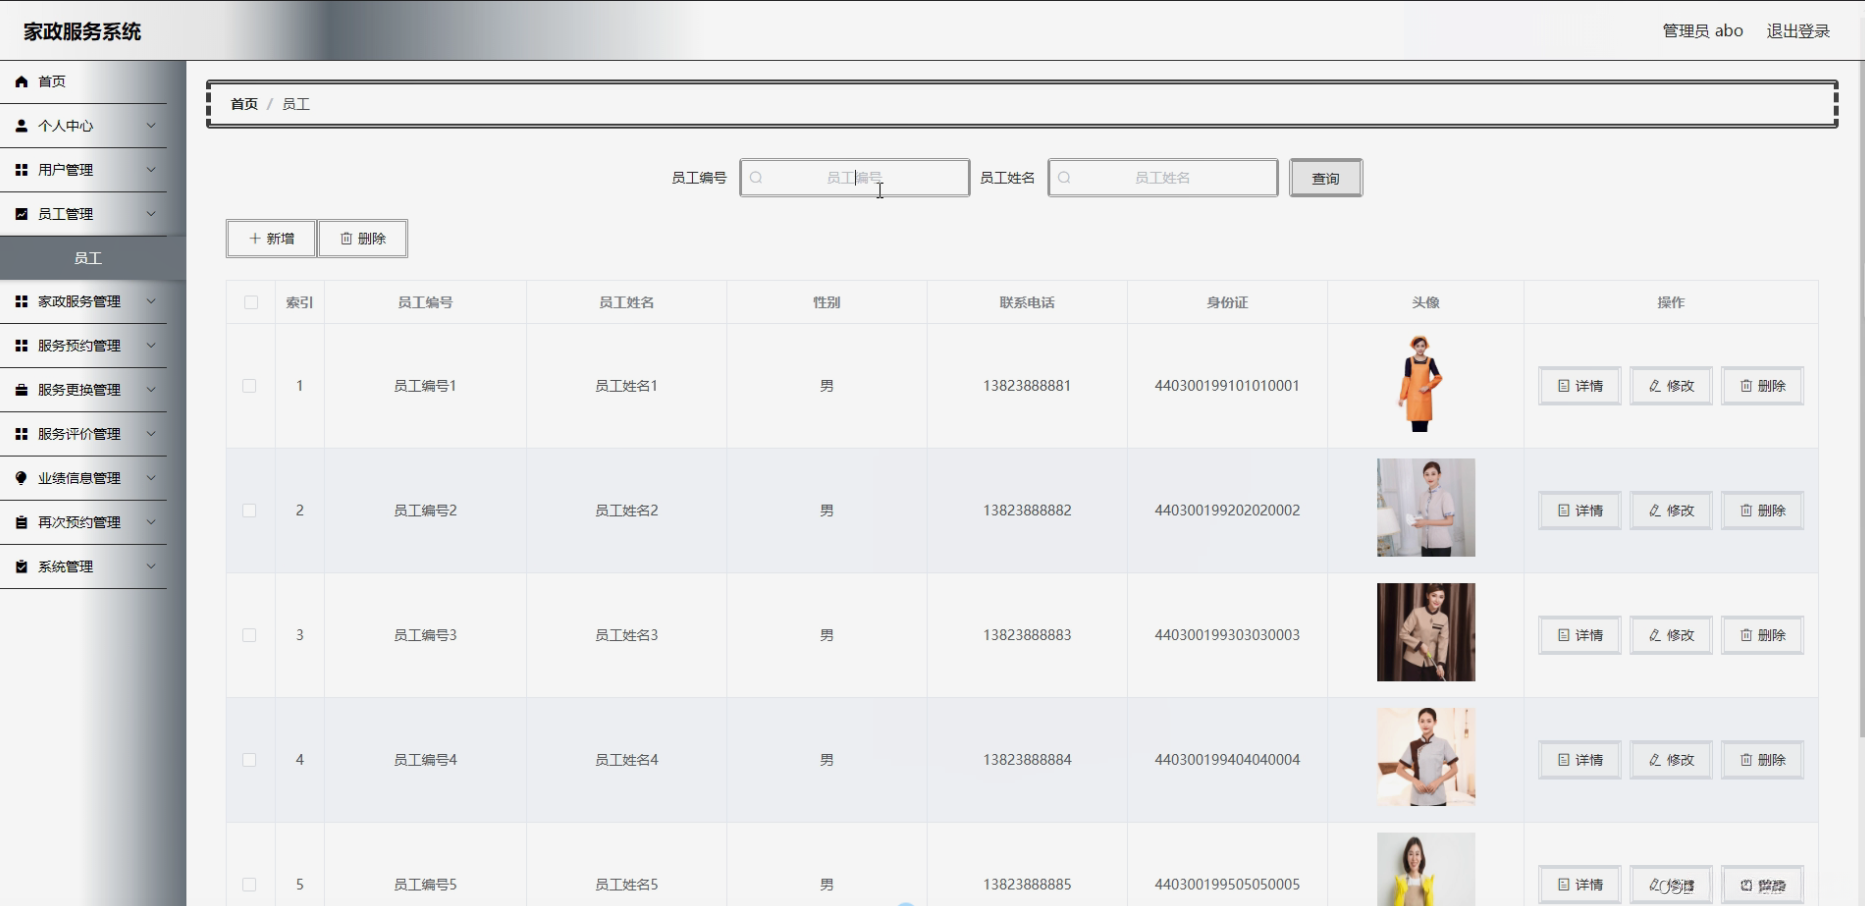This screenshot has height=906, width=1865.
Task: Check the checkbox for row 员工编号2
Action: 250,510
